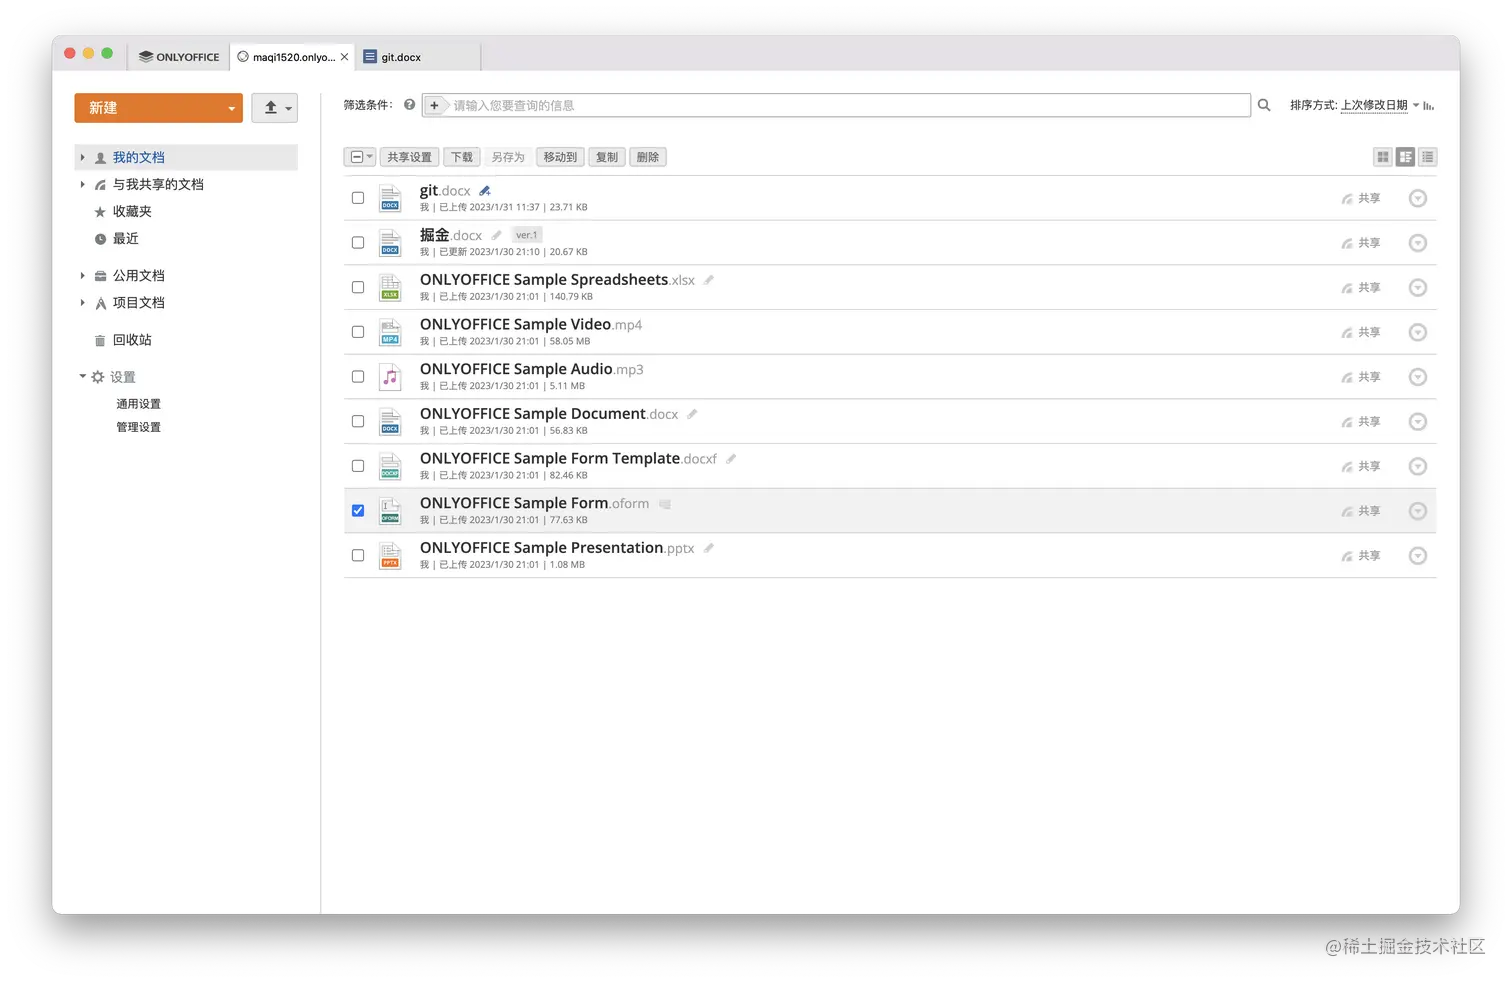Expand the 我的文档 tree arrow
This screenshot has height=983, width=1512.
82,157
